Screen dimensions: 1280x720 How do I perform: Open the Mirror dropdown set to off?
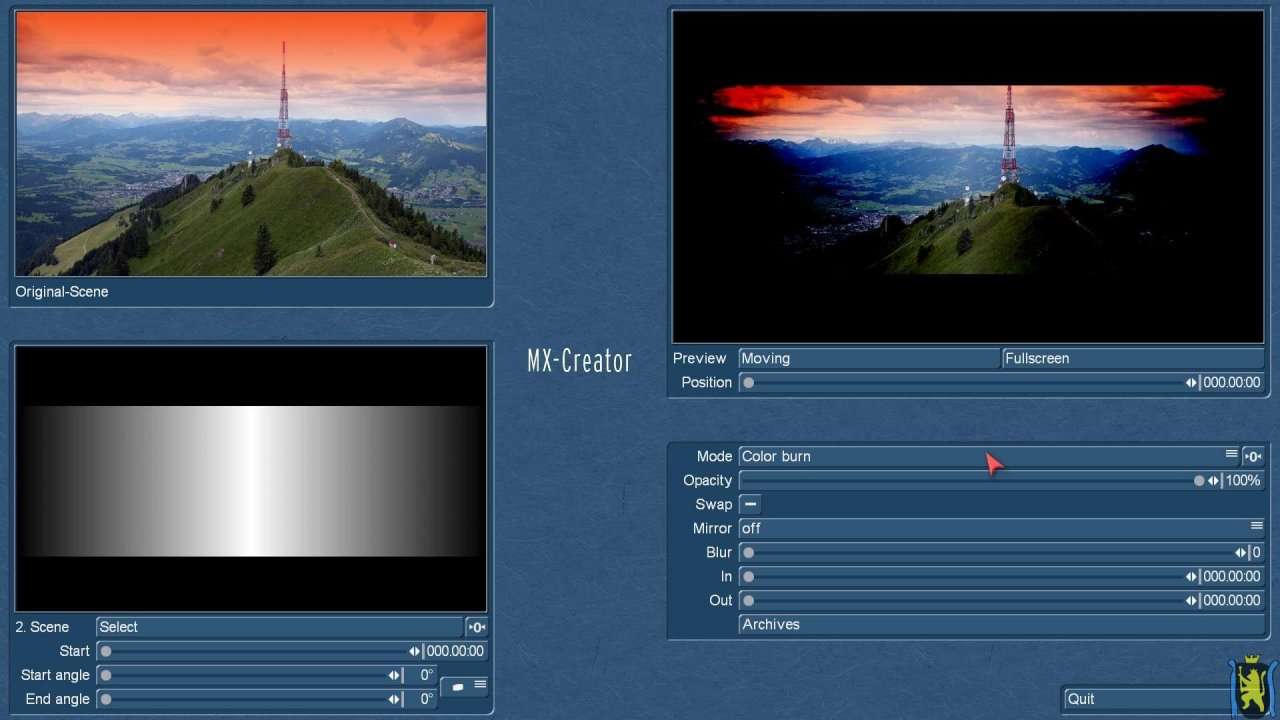pos(1000,529)
